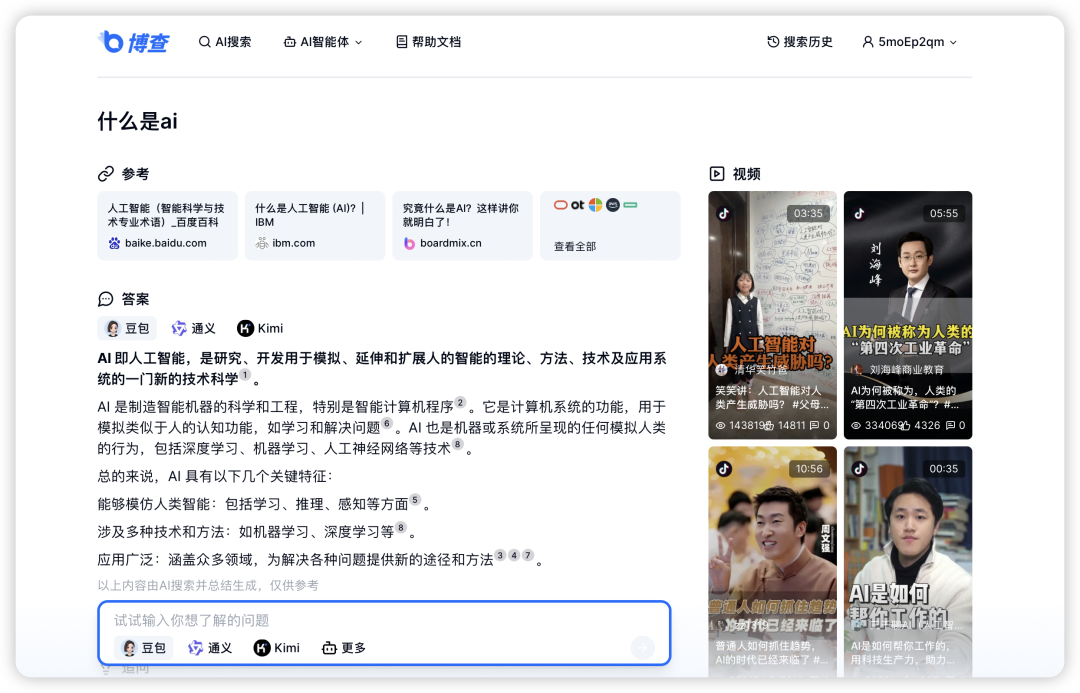Viewport: 1080px width, 693px height.
Task: Open the baike.baidu.com reference card
Action: (165, 225)
